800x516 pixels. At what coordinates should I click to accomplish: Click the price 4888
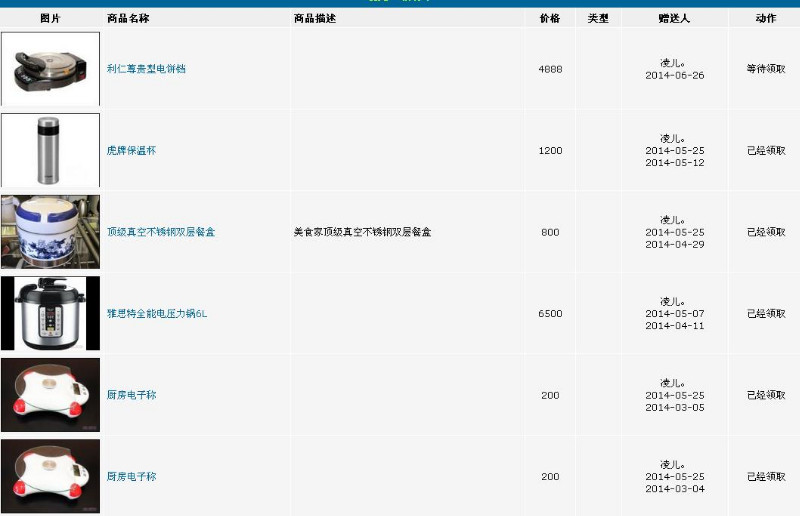tap(550, 69)
